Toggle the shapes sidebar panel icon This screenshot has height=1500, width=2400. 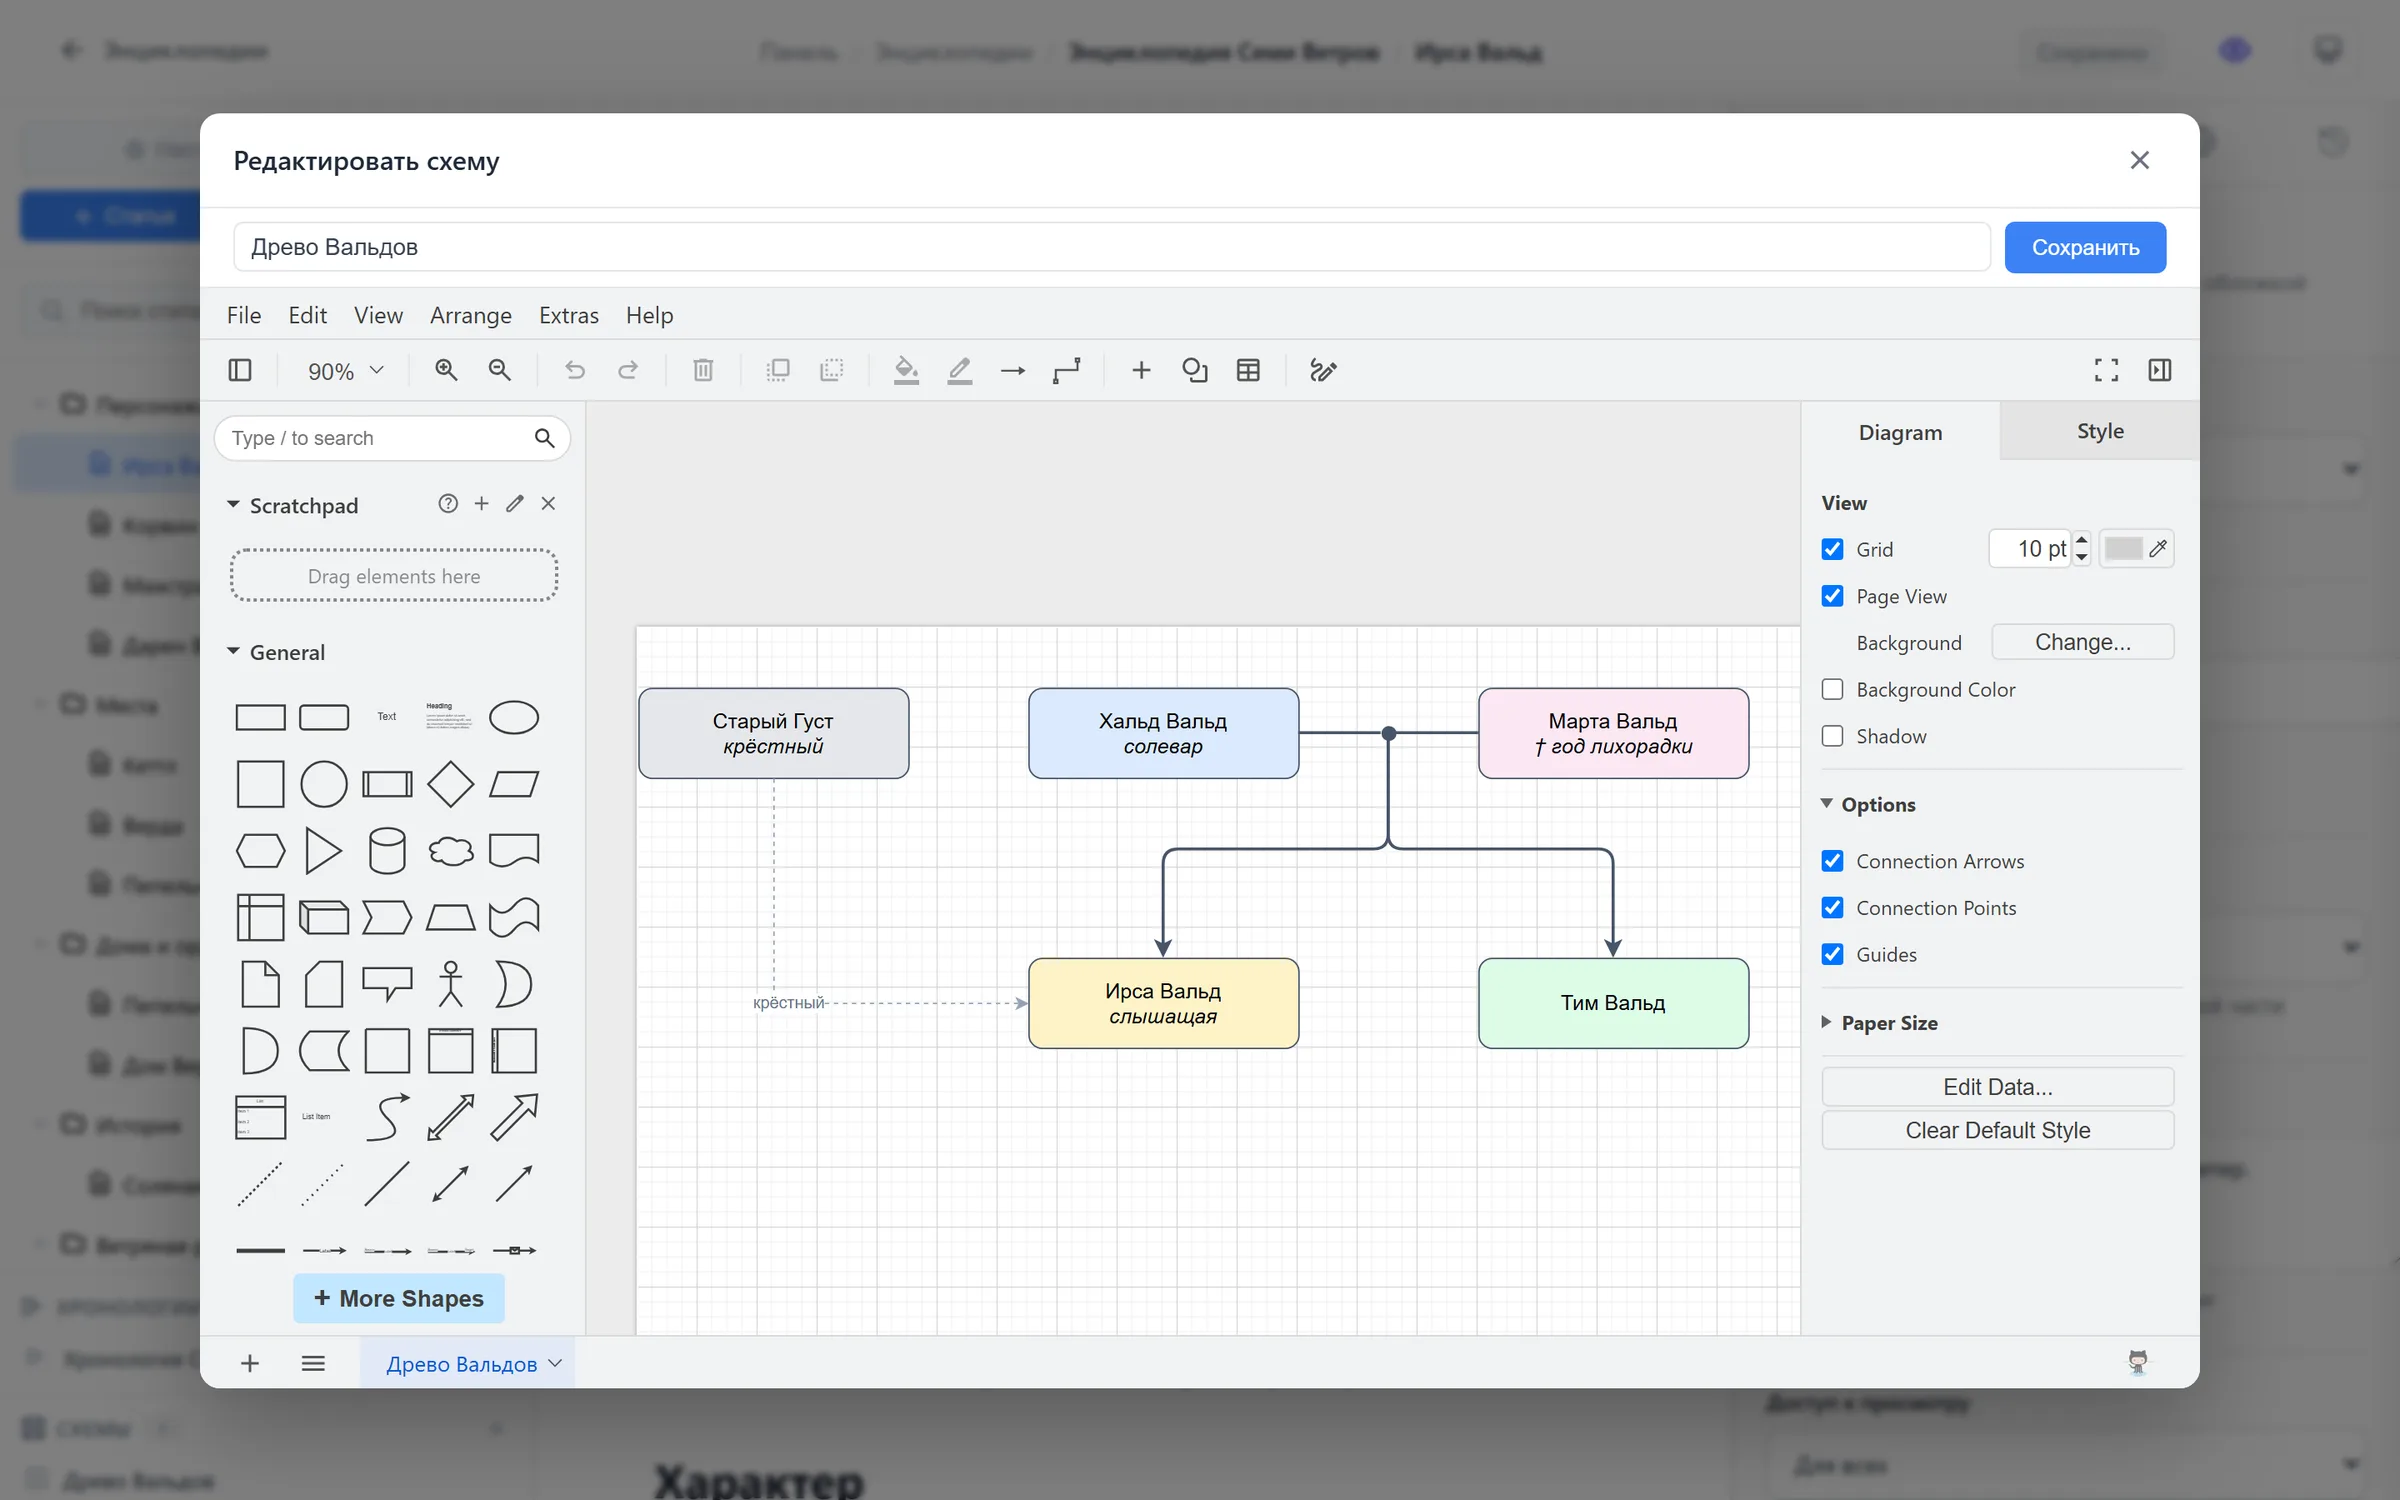(240, 370)
